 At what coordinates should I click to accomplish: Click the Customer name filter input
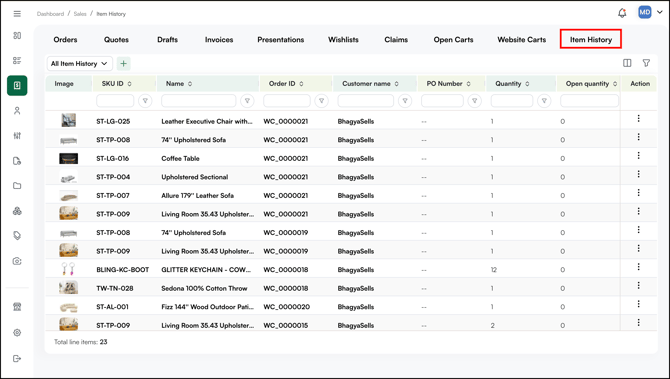coord(365,101)
